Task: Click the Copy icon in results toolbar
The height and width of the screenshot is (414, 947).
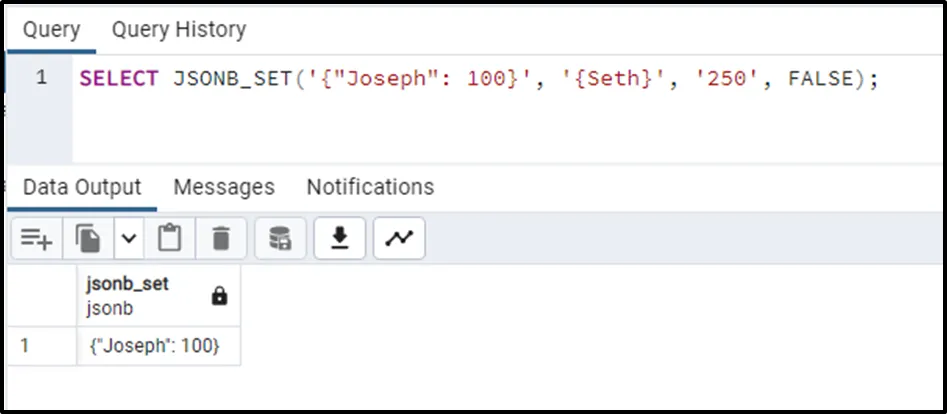Action: click(x=89, y=238)
